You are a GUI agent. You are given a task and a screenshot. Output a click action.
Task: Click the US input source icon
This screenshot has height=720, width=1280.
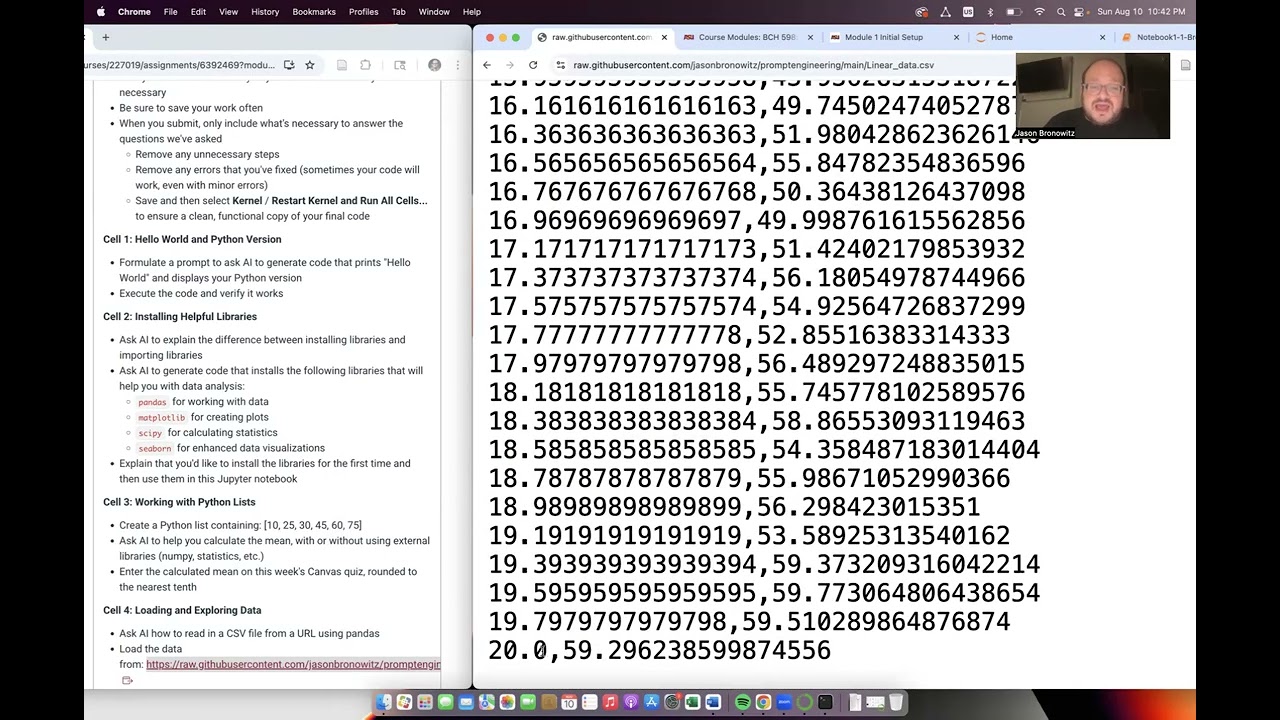968,12
